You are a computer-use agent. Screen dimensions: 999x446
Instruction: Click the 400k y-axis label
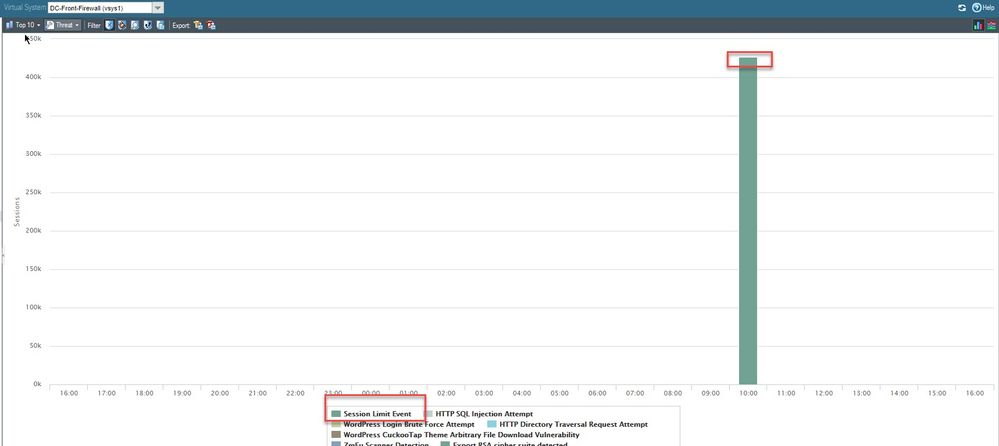pyautogui.click(x=33, y=78)
